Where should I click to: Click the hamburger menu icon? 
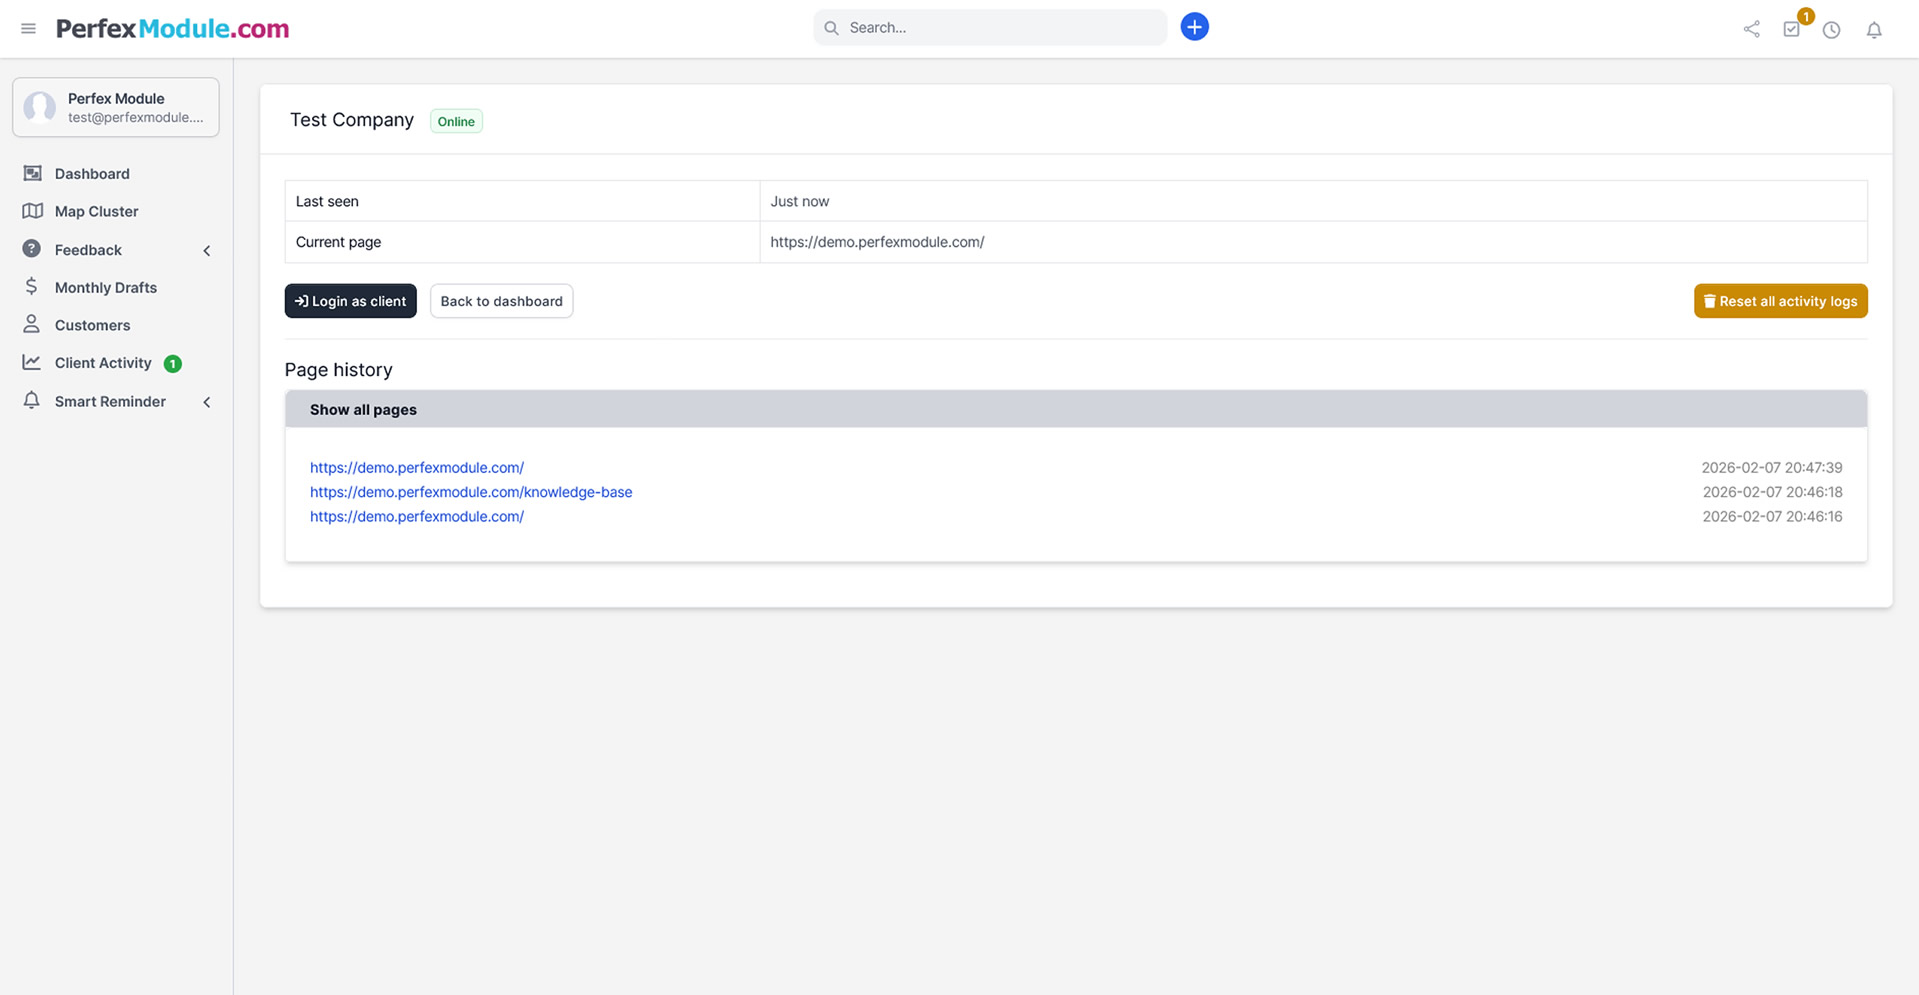pos(28,29)
